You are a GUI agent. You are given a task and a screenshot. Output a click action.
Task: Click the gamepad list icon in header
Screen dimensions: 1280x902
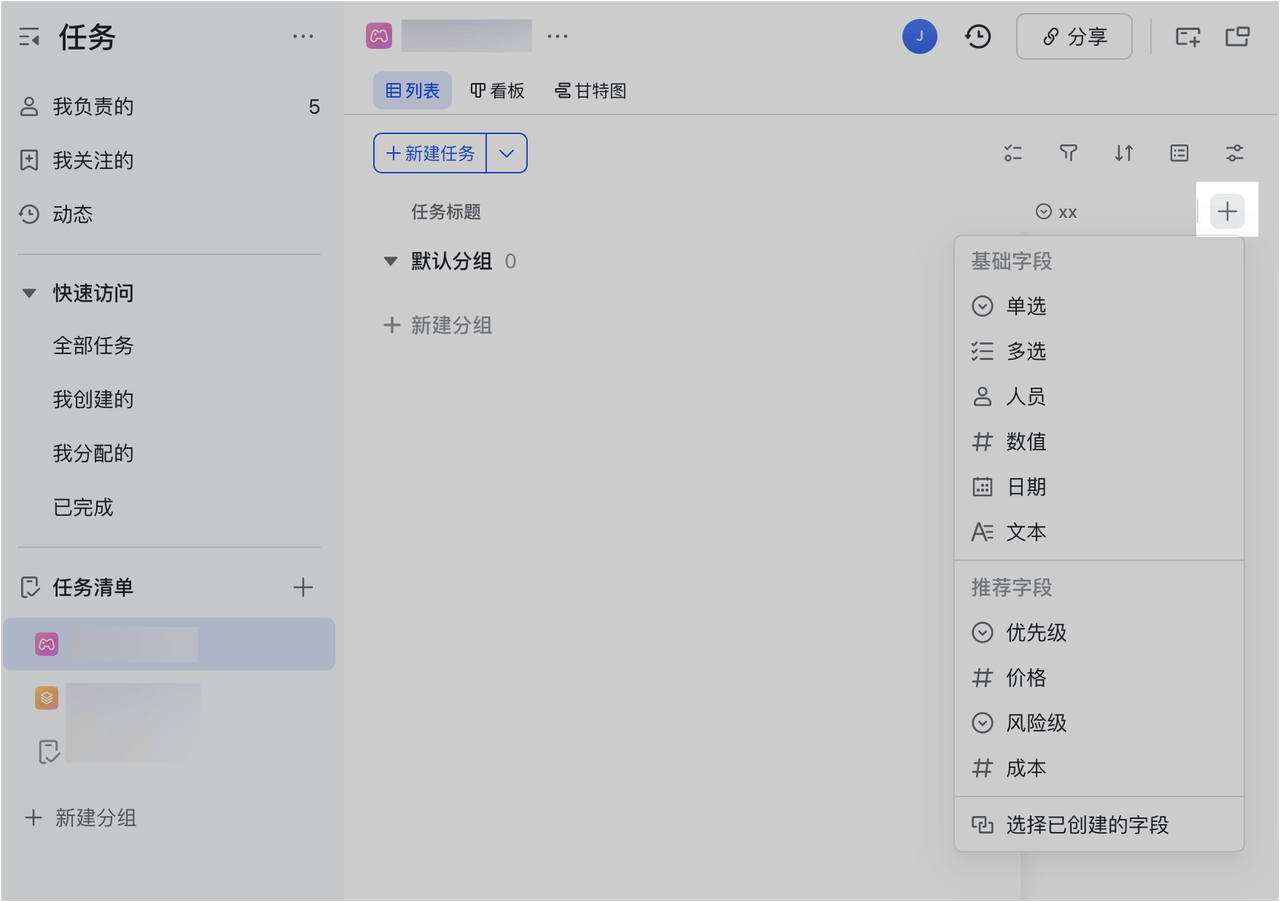pyautogui.click(x=379, y=36)
